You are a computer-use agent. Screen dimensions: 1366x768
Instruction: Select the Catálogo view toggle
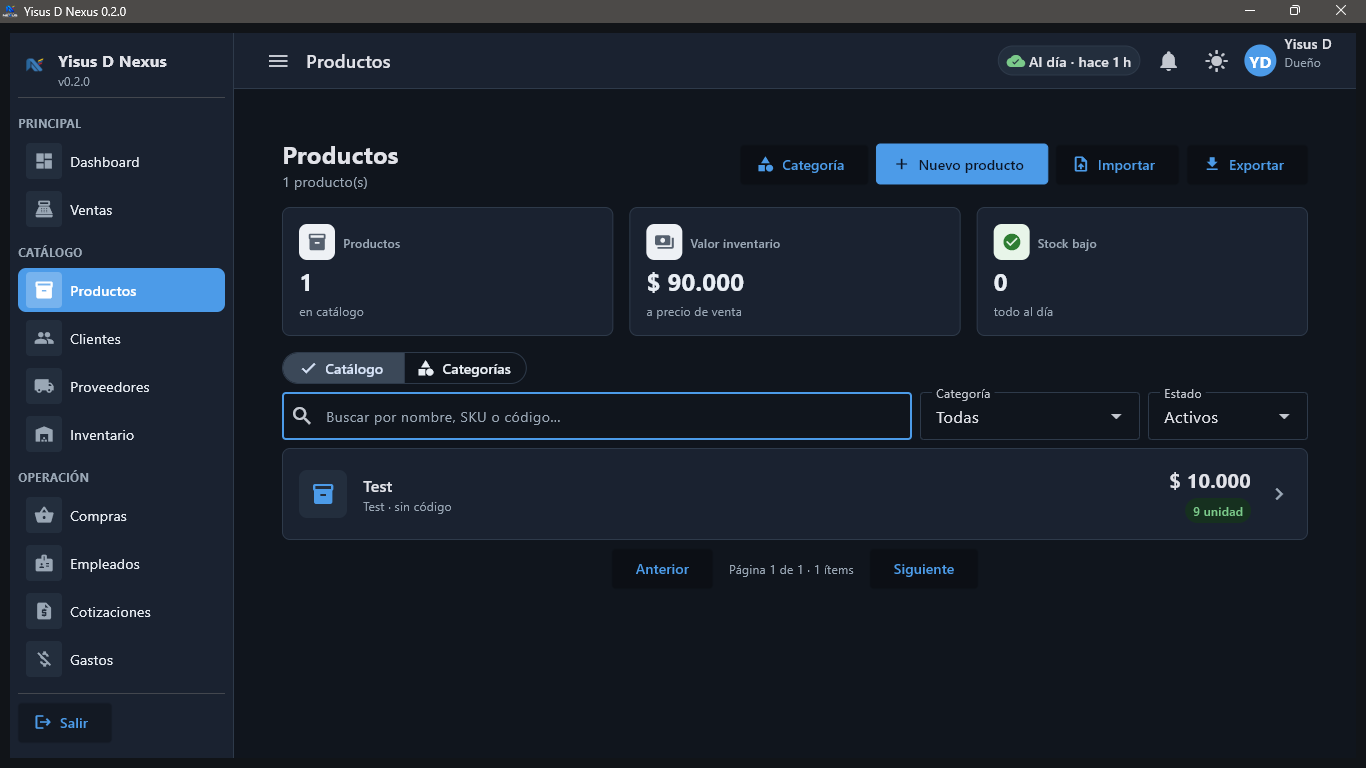[x=343, y=369]
